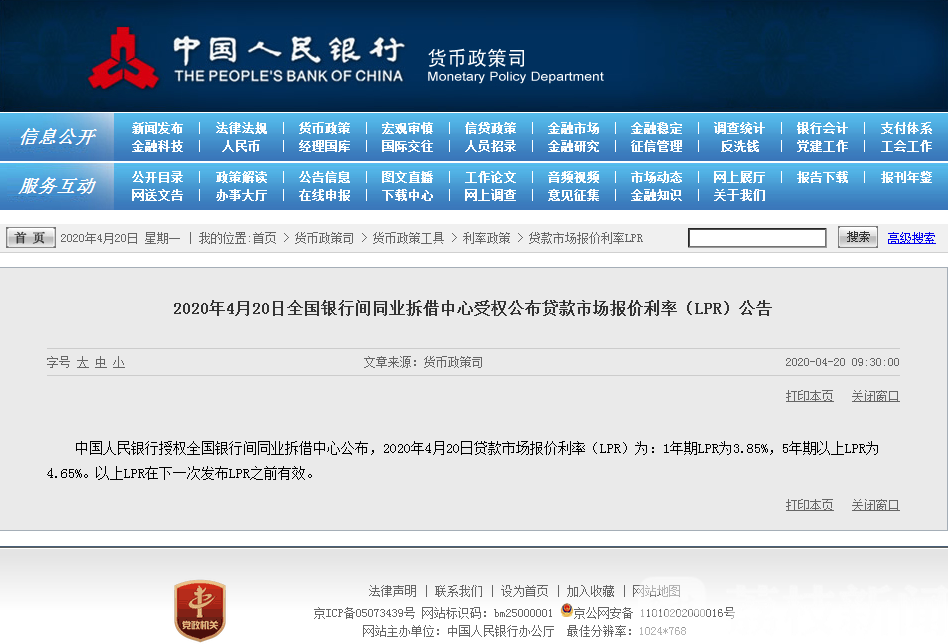Screen dimensions: 951x644
Task: Open 市场动态 menu link
Action: click(x=656, y=178)
